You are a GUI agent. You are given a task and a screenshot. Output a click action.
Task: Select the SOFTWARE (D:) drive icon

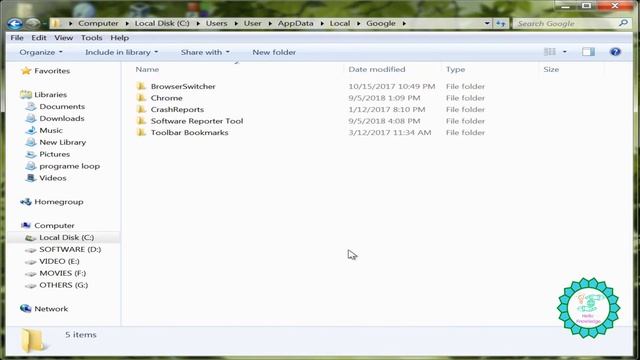pyautogui.click(x=31, y=250)
